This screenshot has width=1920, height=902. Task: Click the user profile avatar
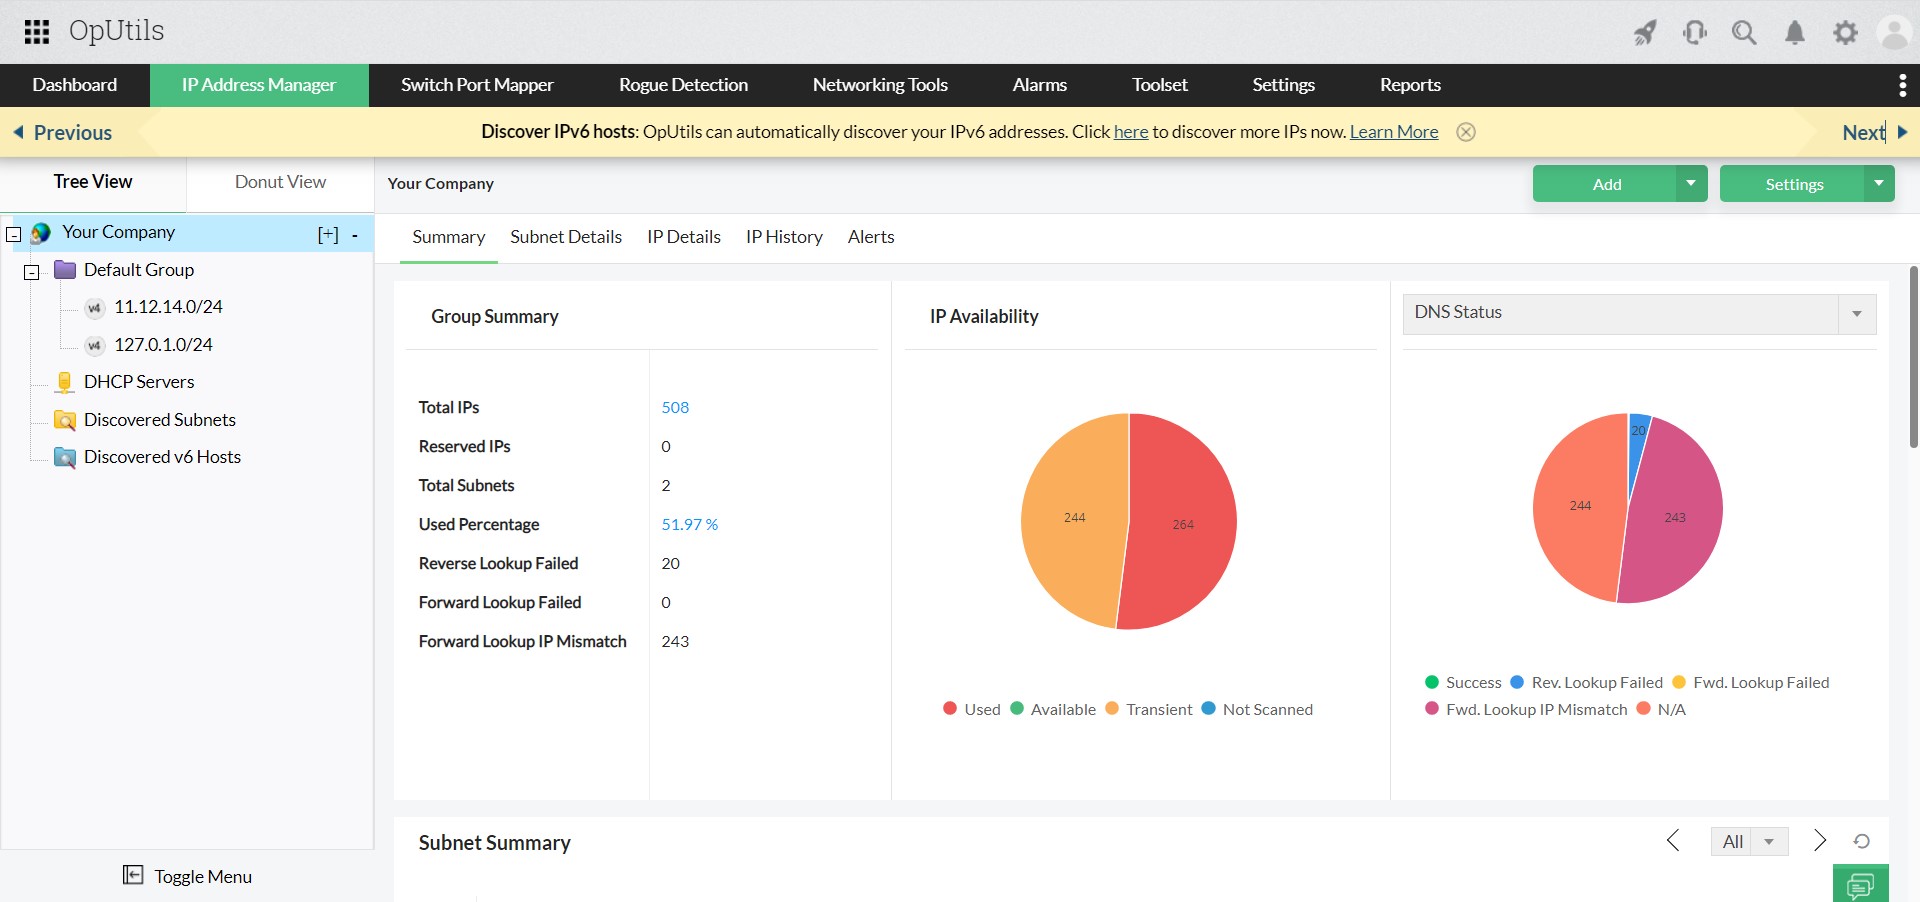(x=1895, y=31)
